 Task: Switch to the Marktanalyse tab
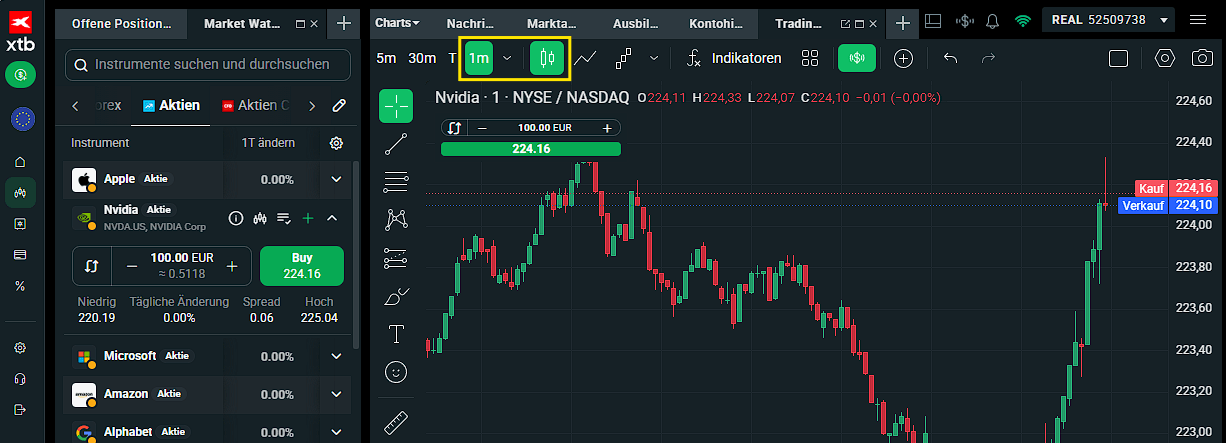551,22
